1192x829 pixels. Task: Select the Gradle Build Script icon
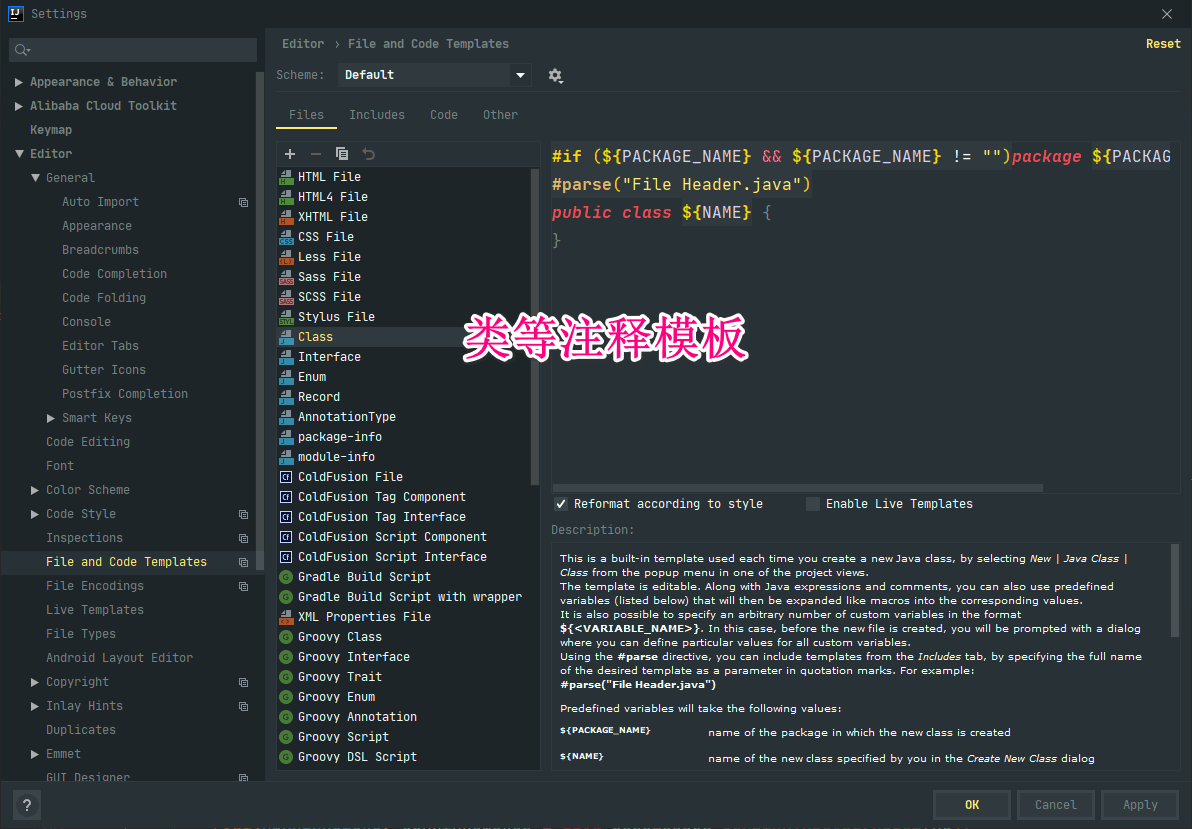(x=286, y=577)
